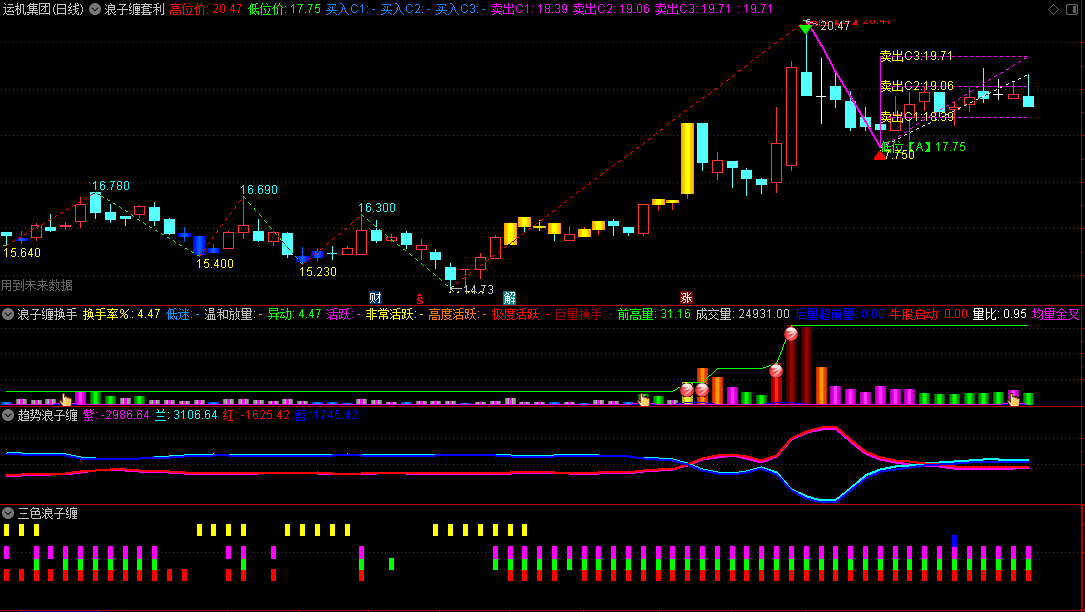The width and height of the screenshot is (1085, 612).
Task: Click the blue down-triangle above 15.230
Action: pyautogui.click(x=302, y=260)
